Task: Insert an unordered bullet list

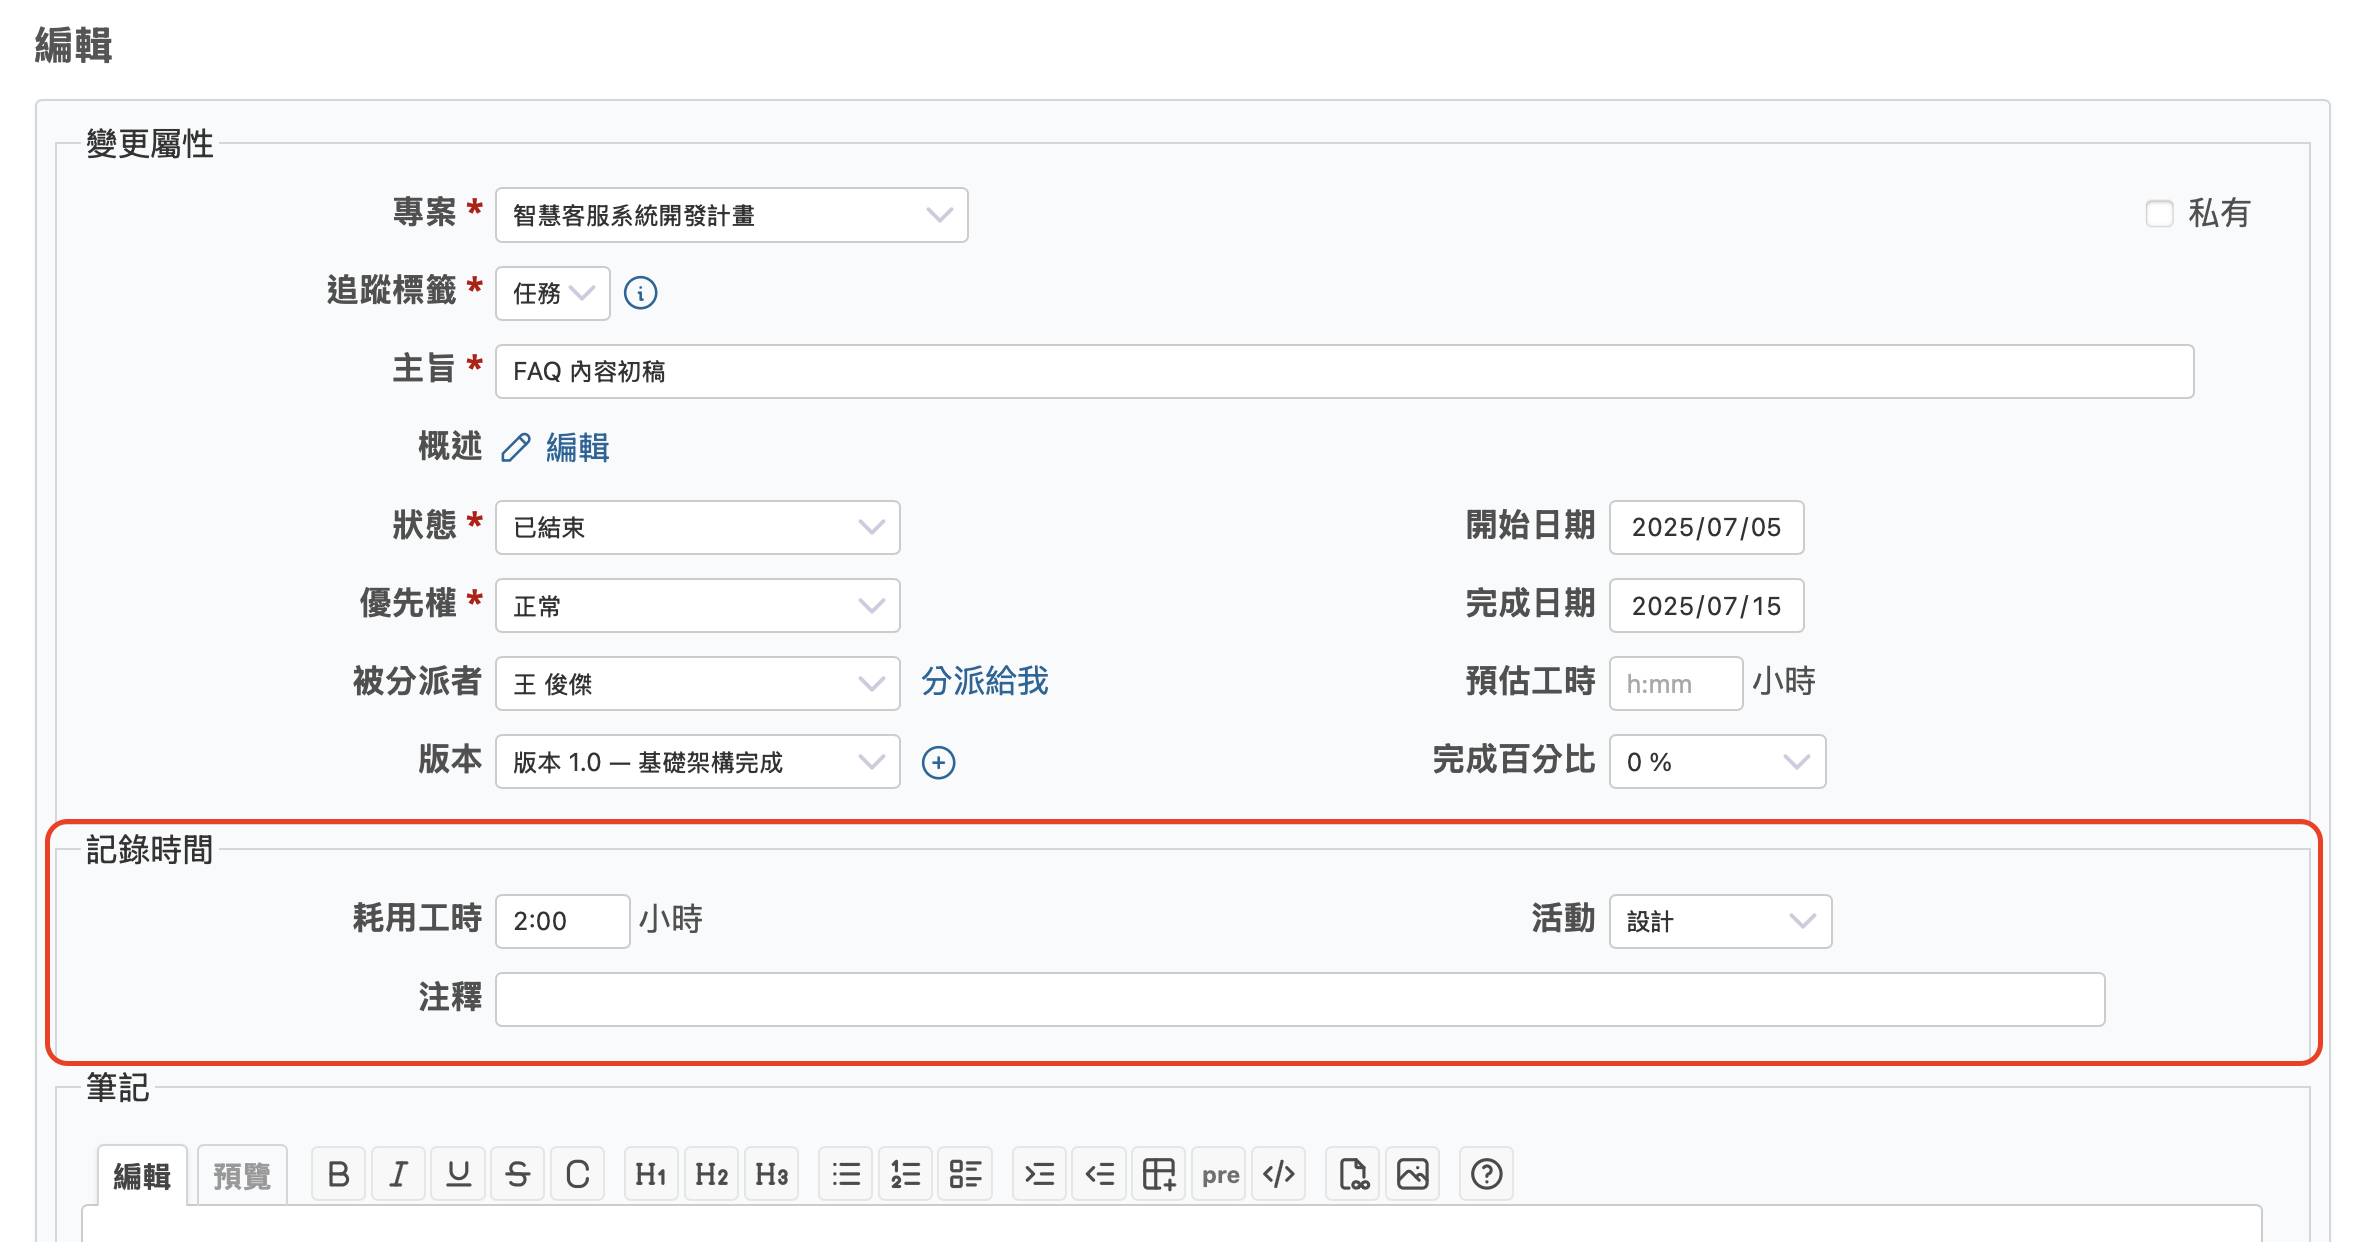Action: (x=846, y=1174)
